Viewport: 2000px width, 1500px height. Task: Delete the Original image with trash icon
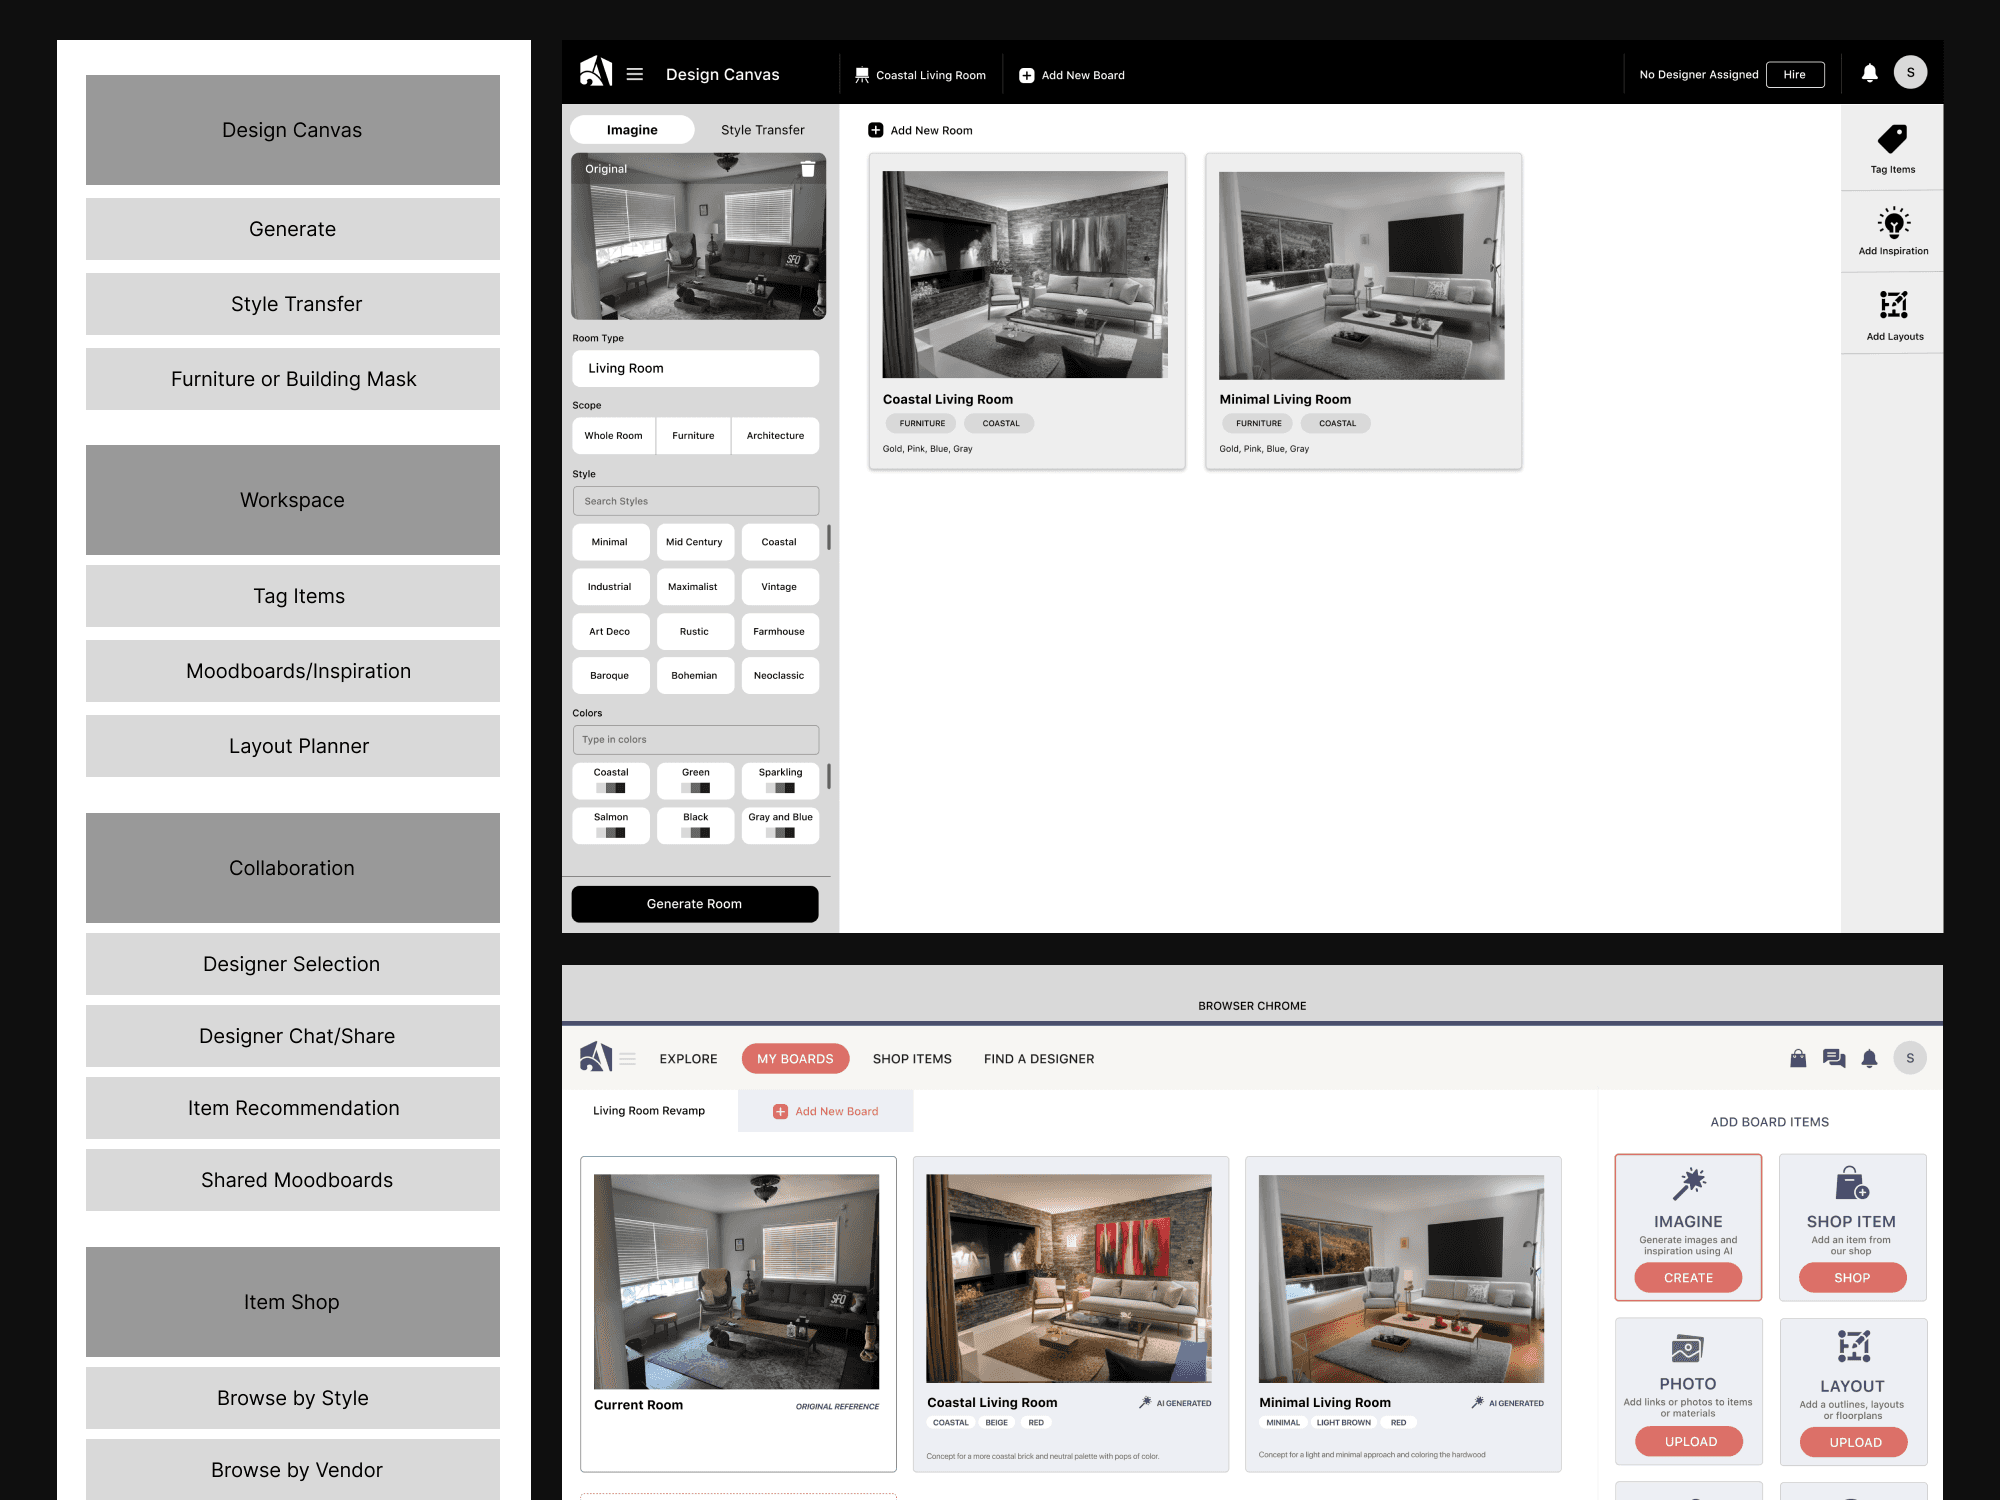click(x=808, y=169)
